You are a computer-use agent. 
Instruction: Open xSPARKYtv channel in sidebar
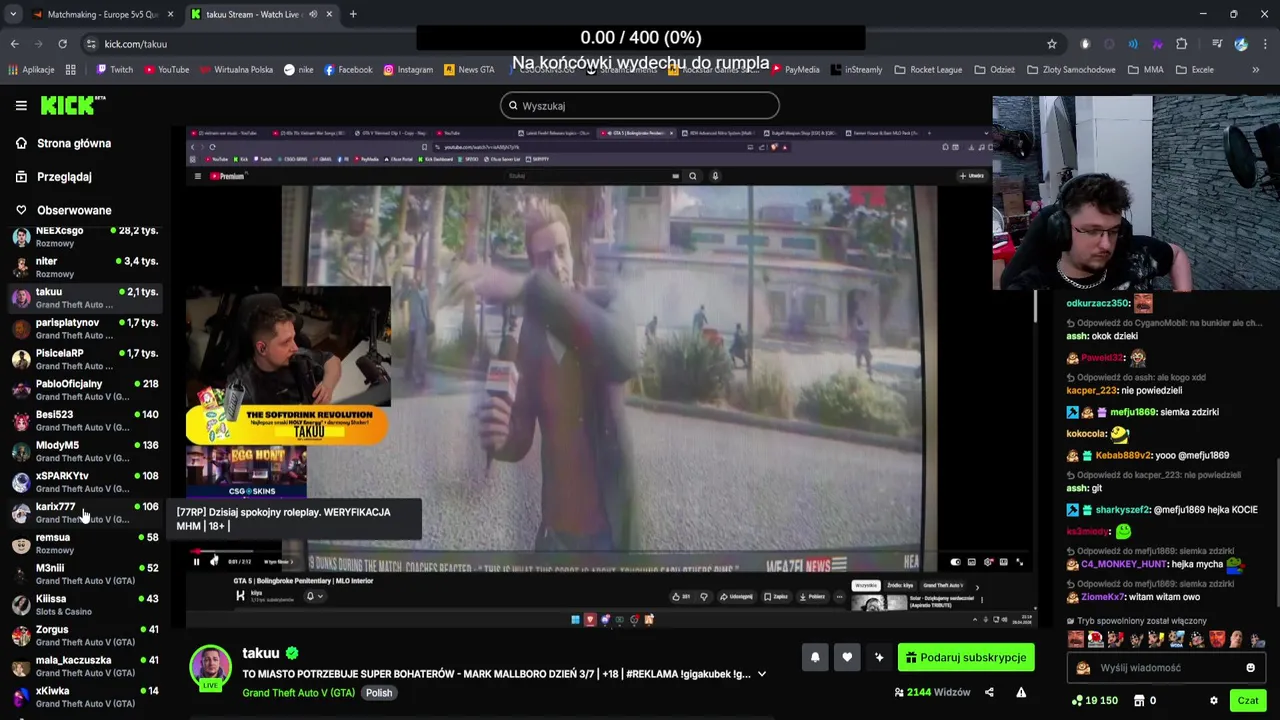pos(85,482)
